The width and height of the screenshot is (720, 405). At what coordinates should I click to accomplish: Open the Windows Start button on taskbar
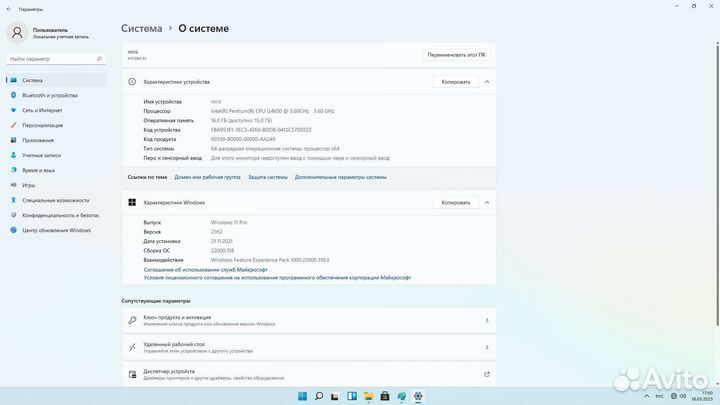click(x=302, y=396)
